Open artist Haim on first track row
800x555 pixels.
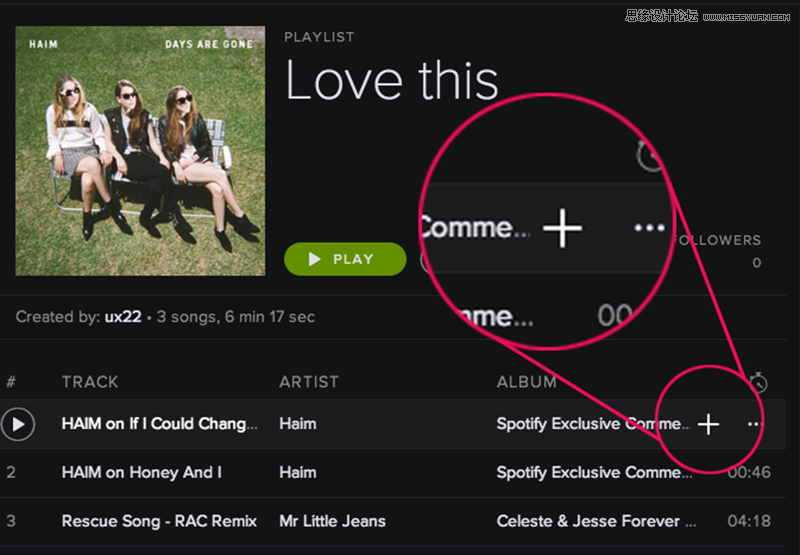(297, 424)
